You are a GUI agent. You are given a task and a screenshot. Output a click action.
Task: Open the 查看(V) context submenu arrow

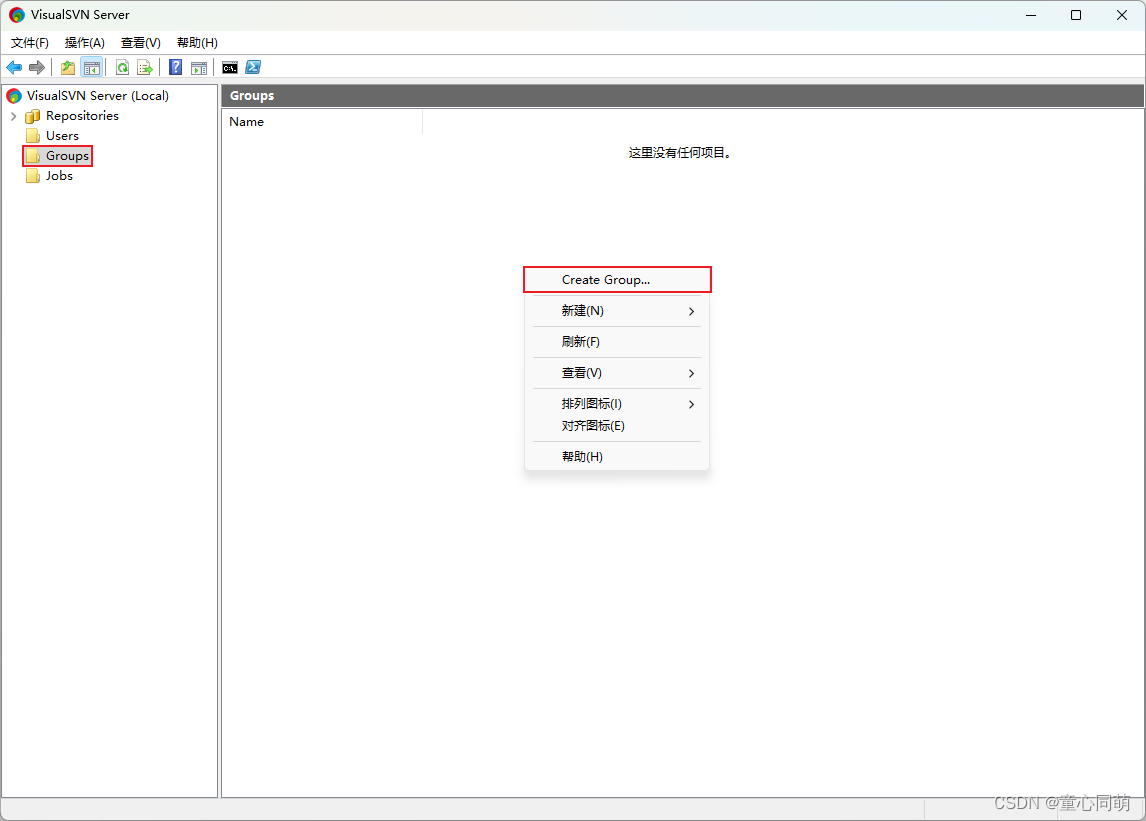click(691, 374)
